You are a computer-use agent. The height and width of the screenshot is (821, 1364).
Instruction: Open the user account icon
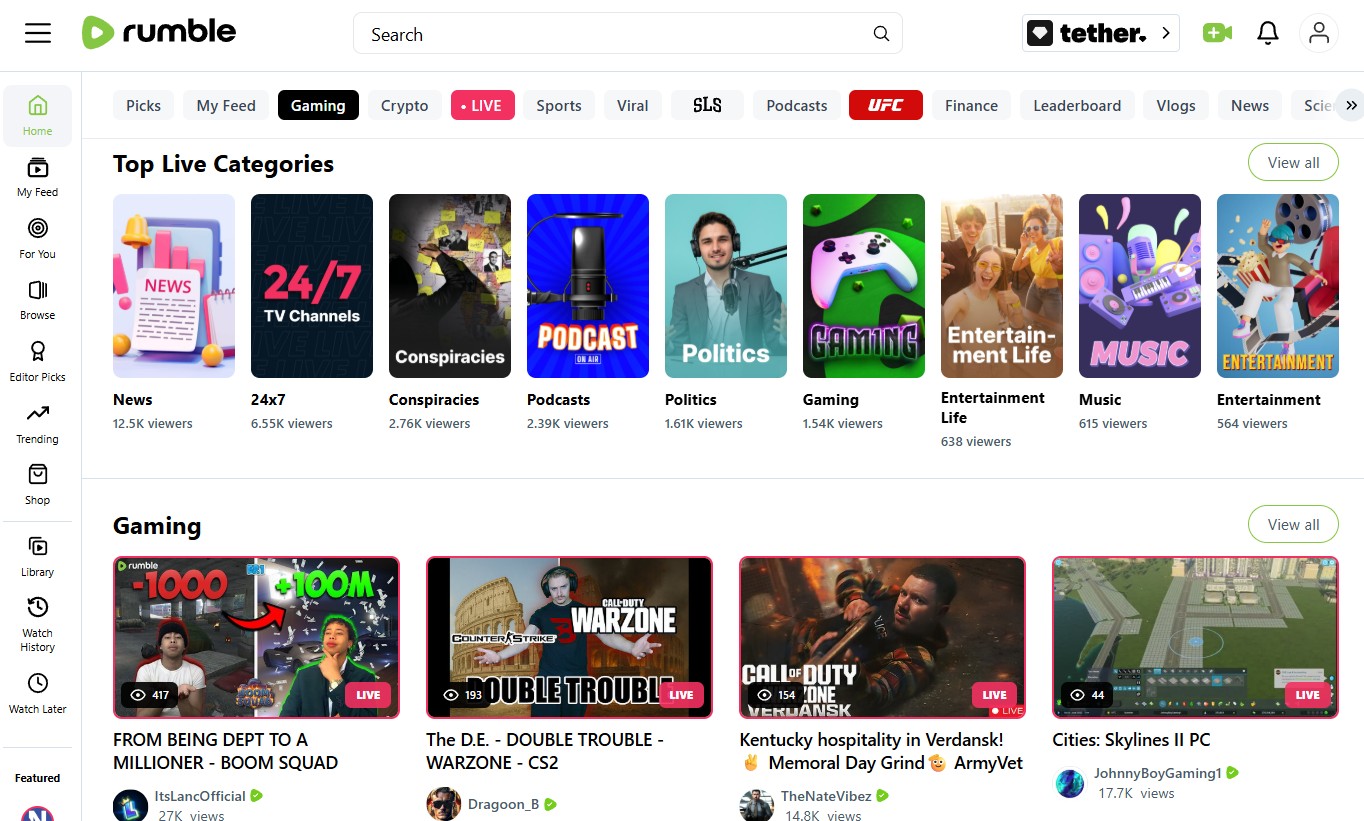(1318, 32)
